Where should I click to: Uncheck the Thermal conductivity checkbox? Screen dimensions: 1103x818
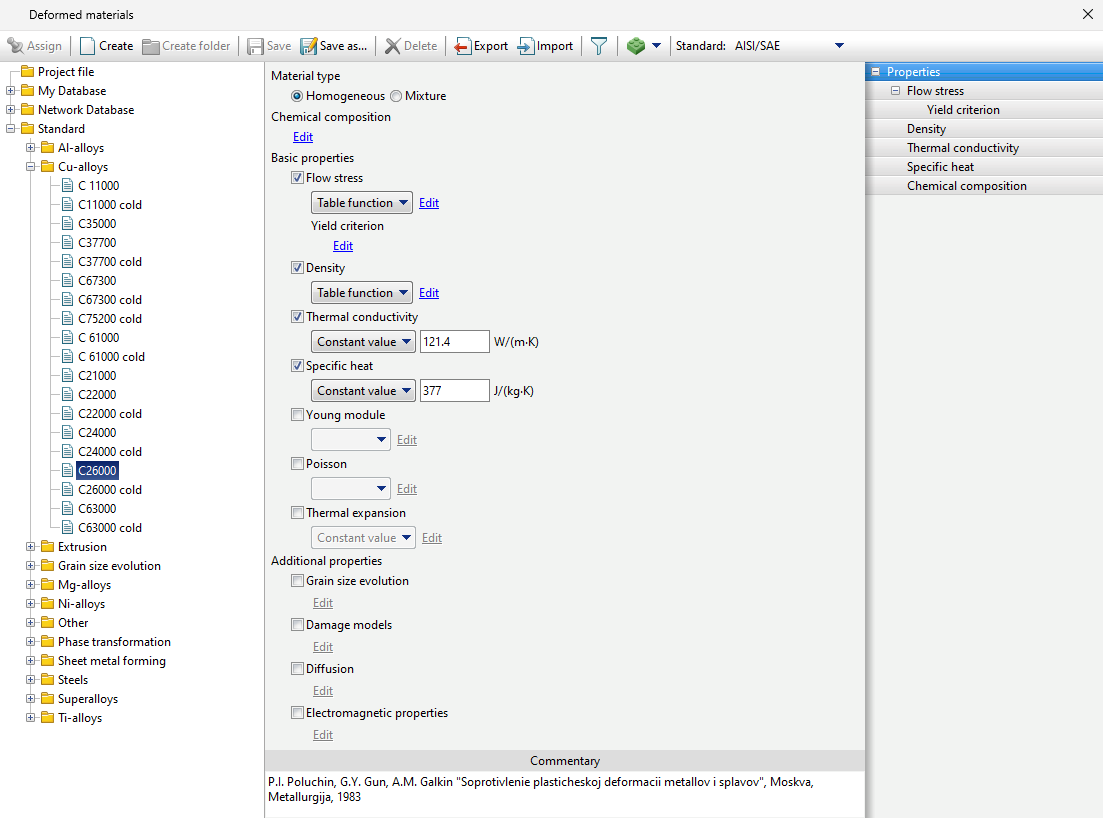[x=297, y=317]
